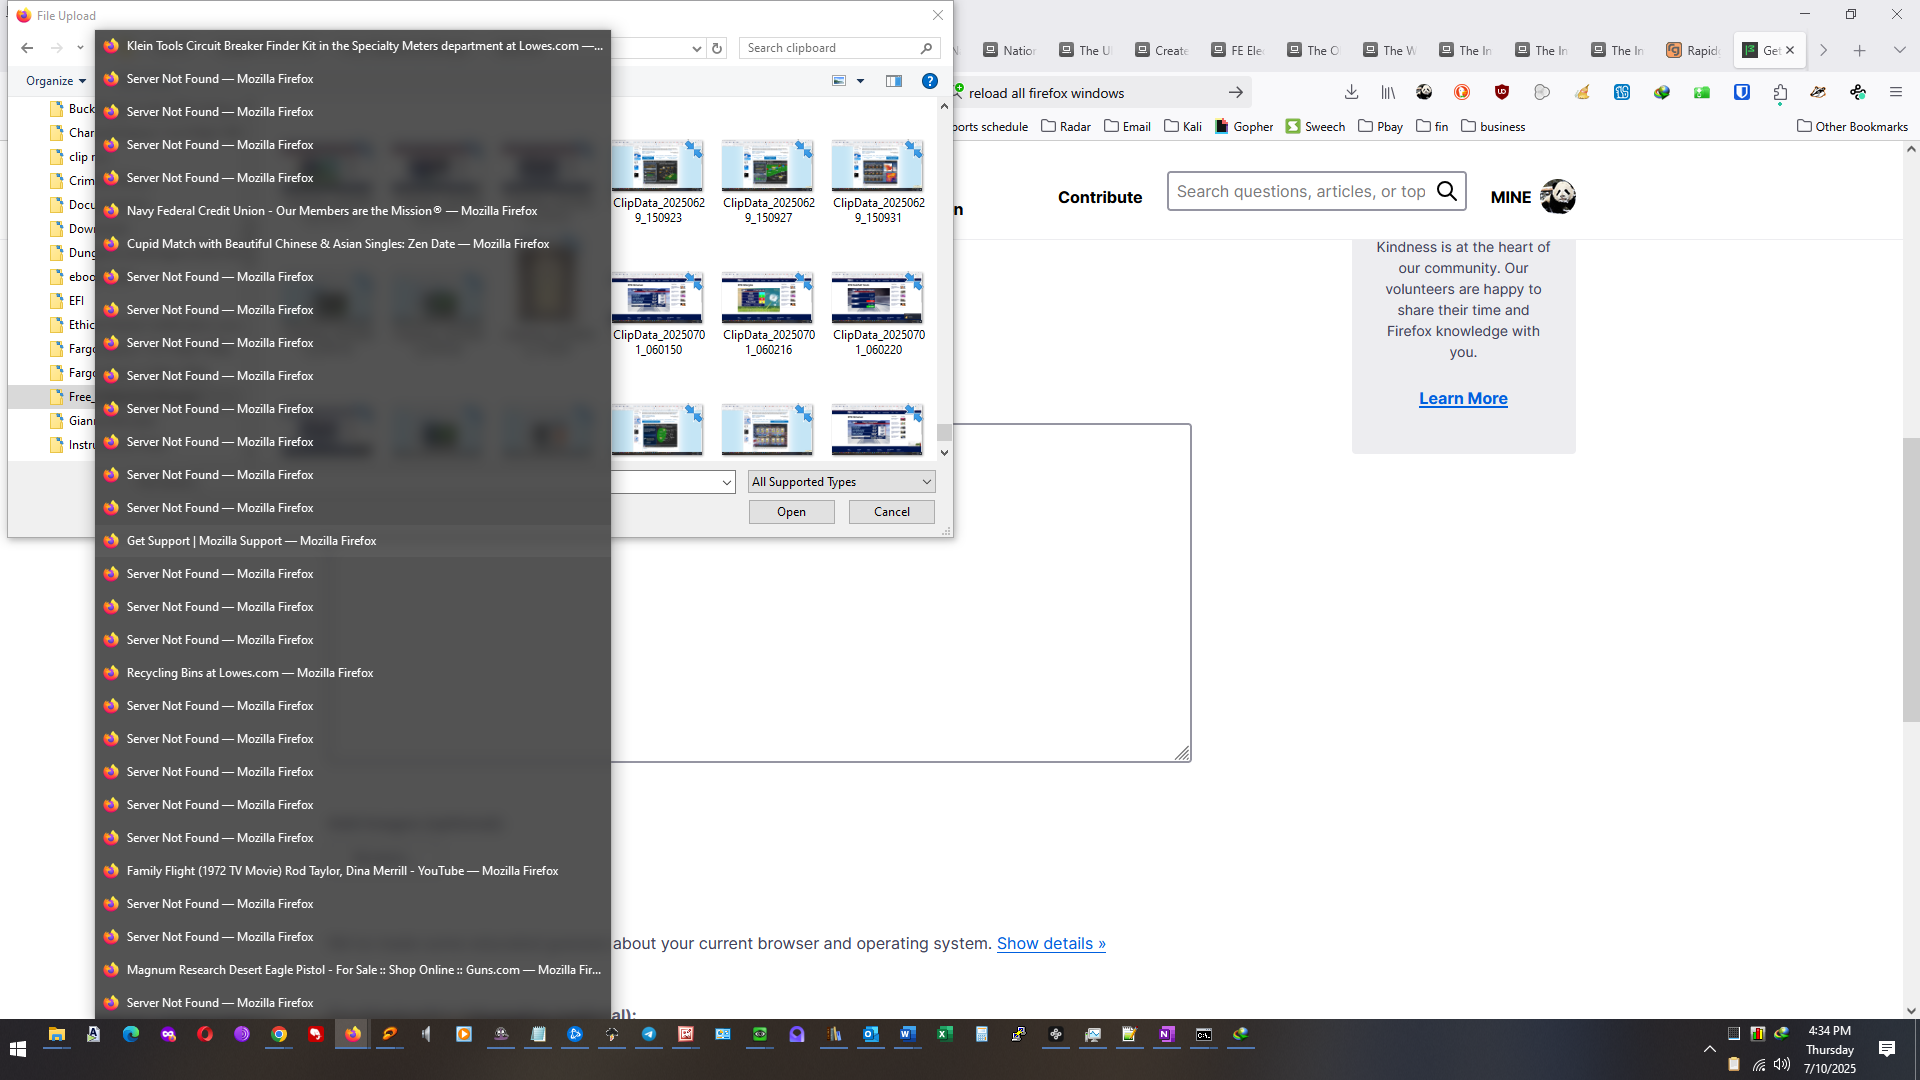
Task: Click the go arrow in the address bar
Action: pos(1236,92)
